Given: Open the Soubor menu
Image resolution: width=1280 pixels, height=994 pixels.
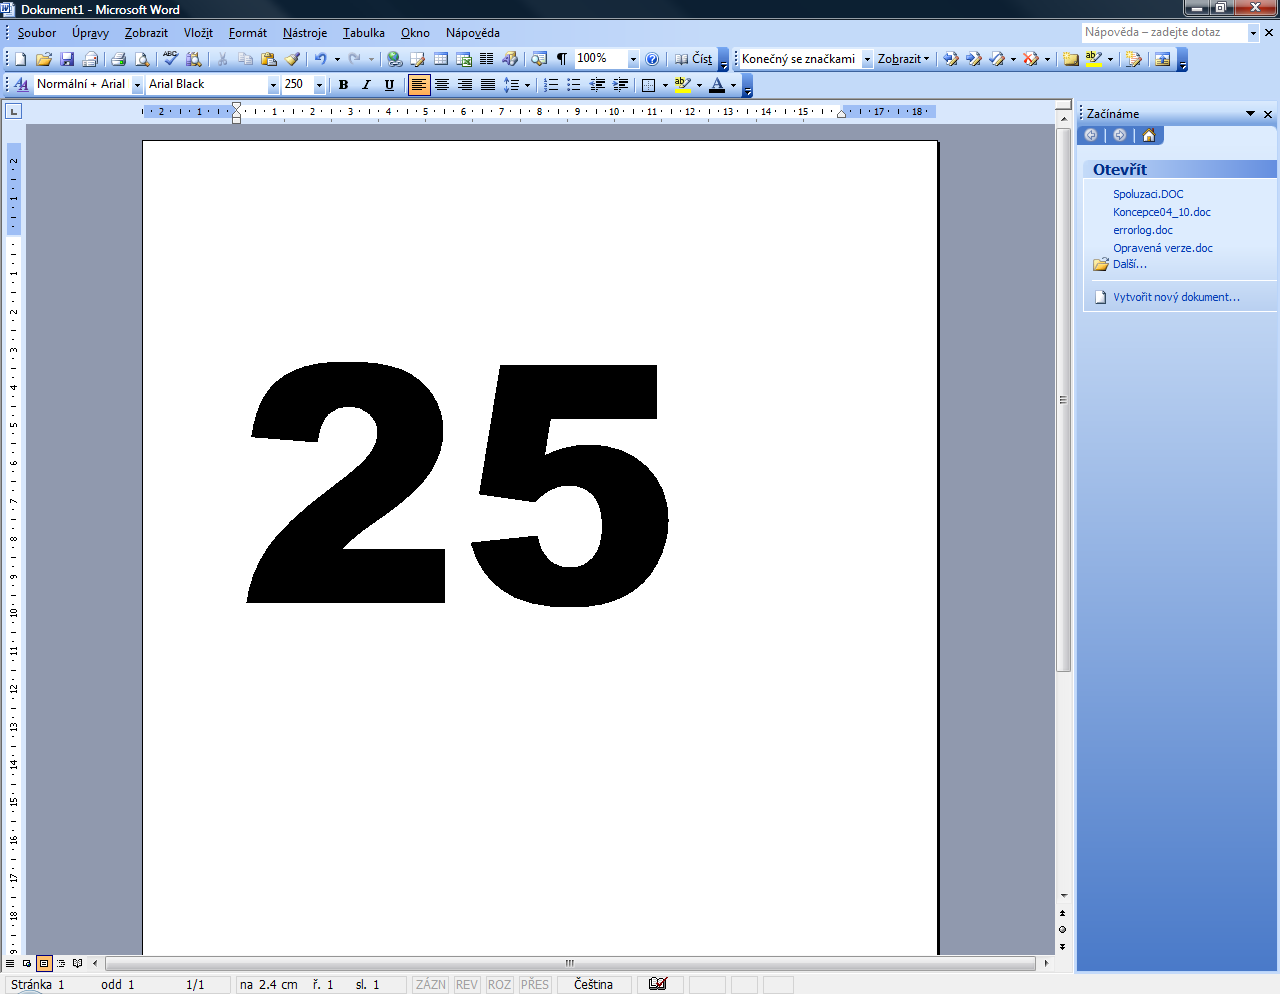Looking at the screenshot, I should [37, 33].
